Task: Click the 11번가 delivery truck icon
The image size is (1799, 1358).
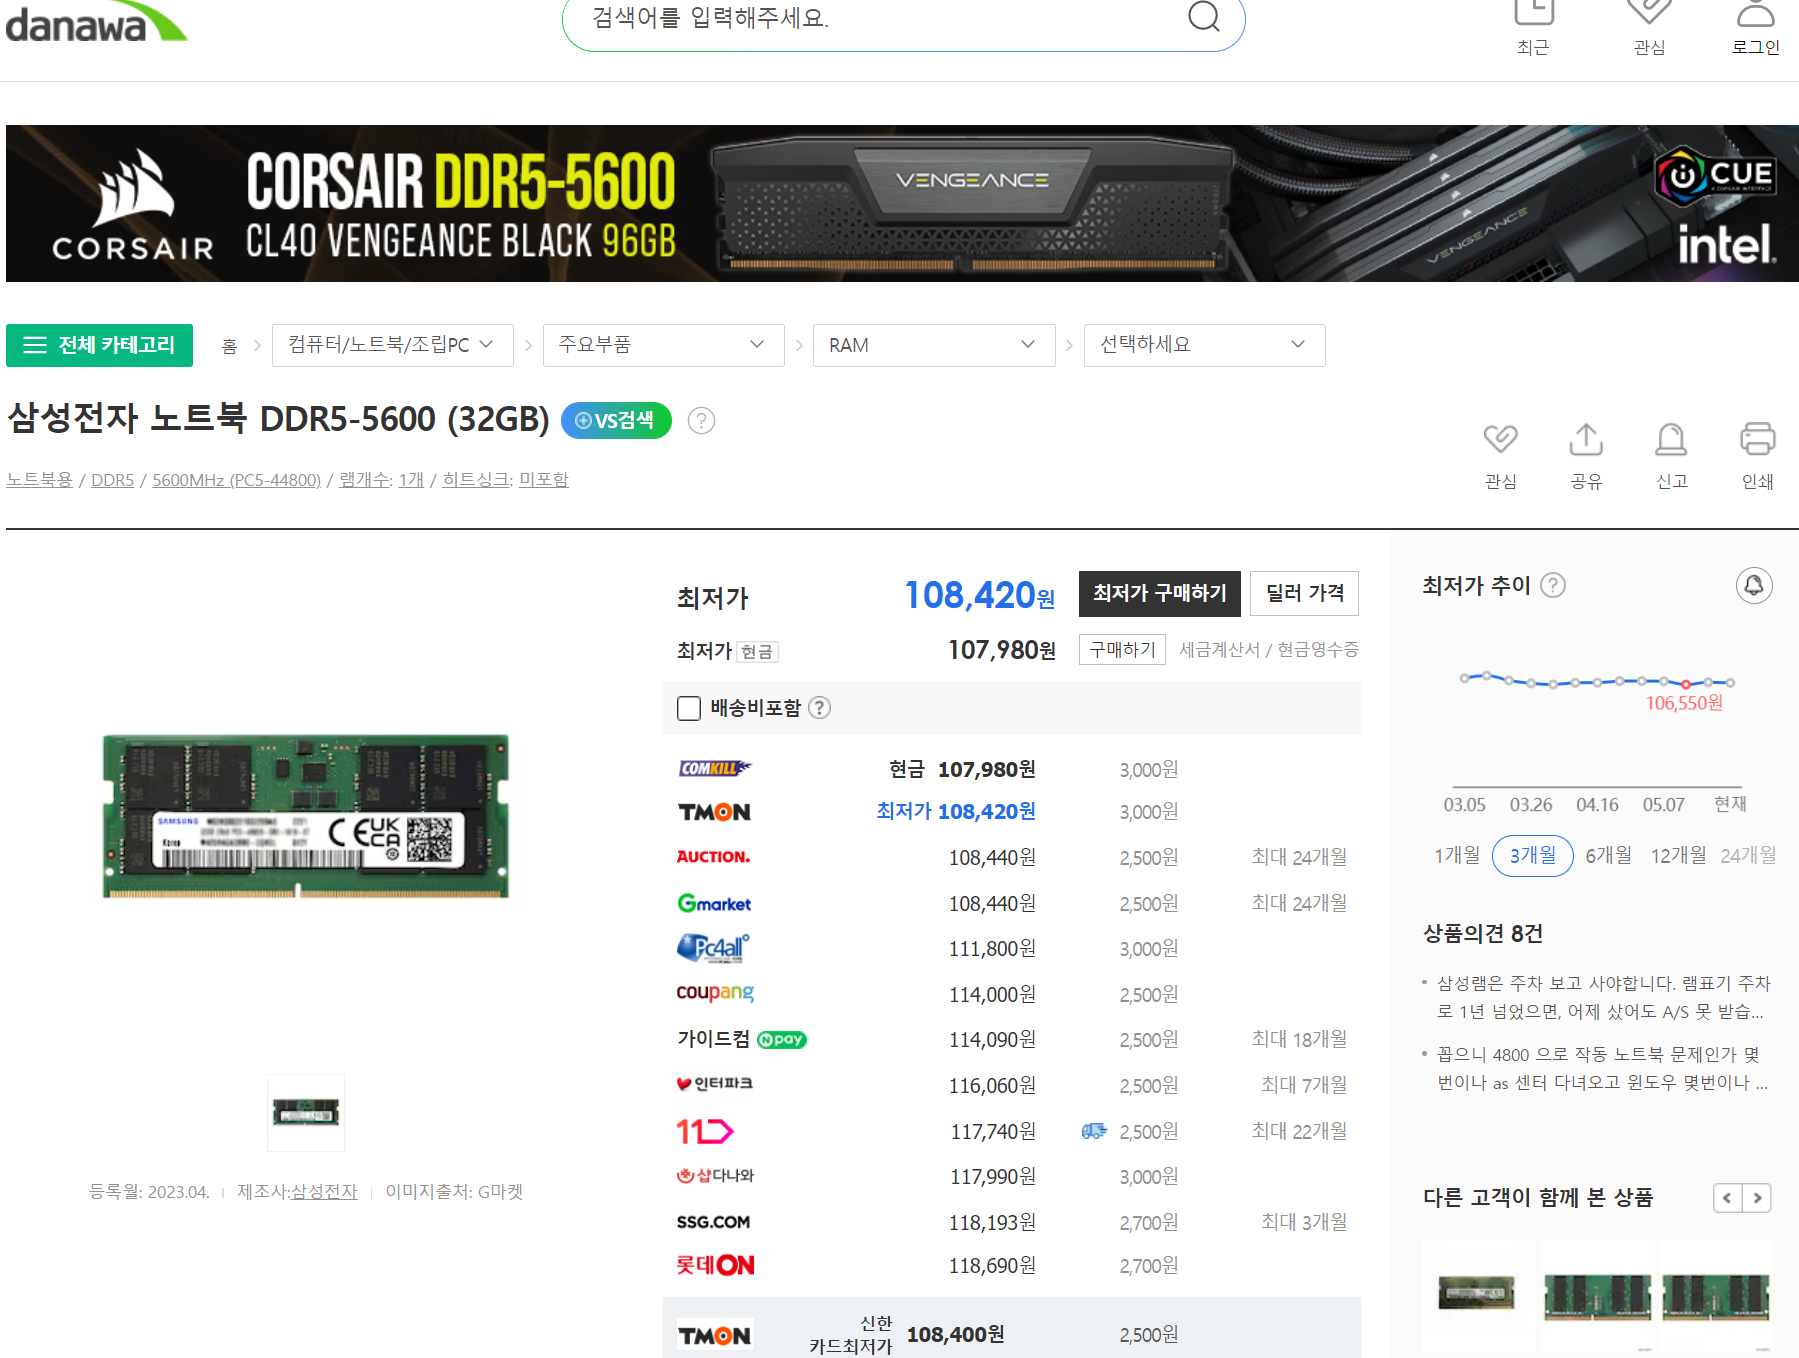Action: [1094, 1131]
